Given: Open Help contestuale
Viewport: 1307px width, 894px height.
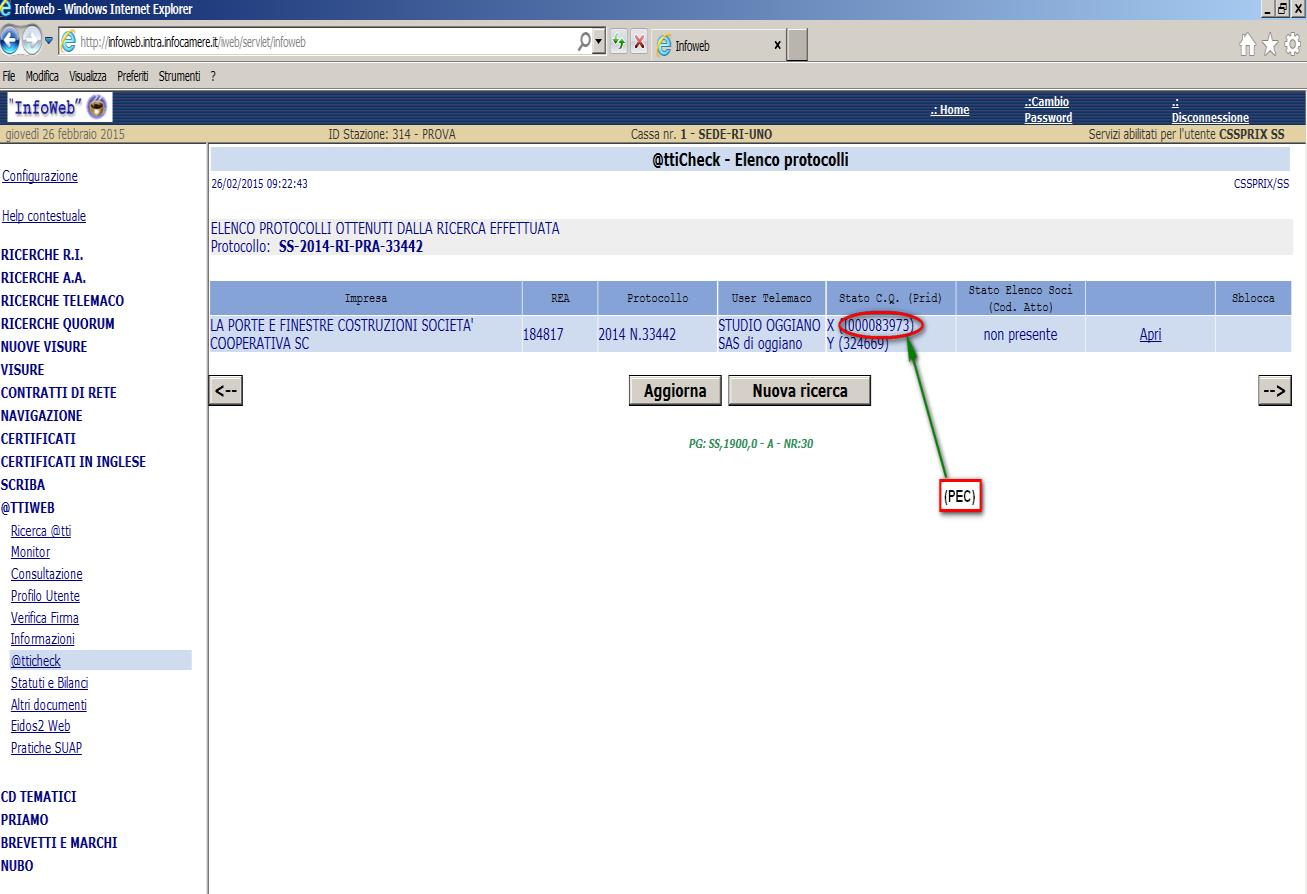Looking at the screenshot, I should tap(44, 216).
